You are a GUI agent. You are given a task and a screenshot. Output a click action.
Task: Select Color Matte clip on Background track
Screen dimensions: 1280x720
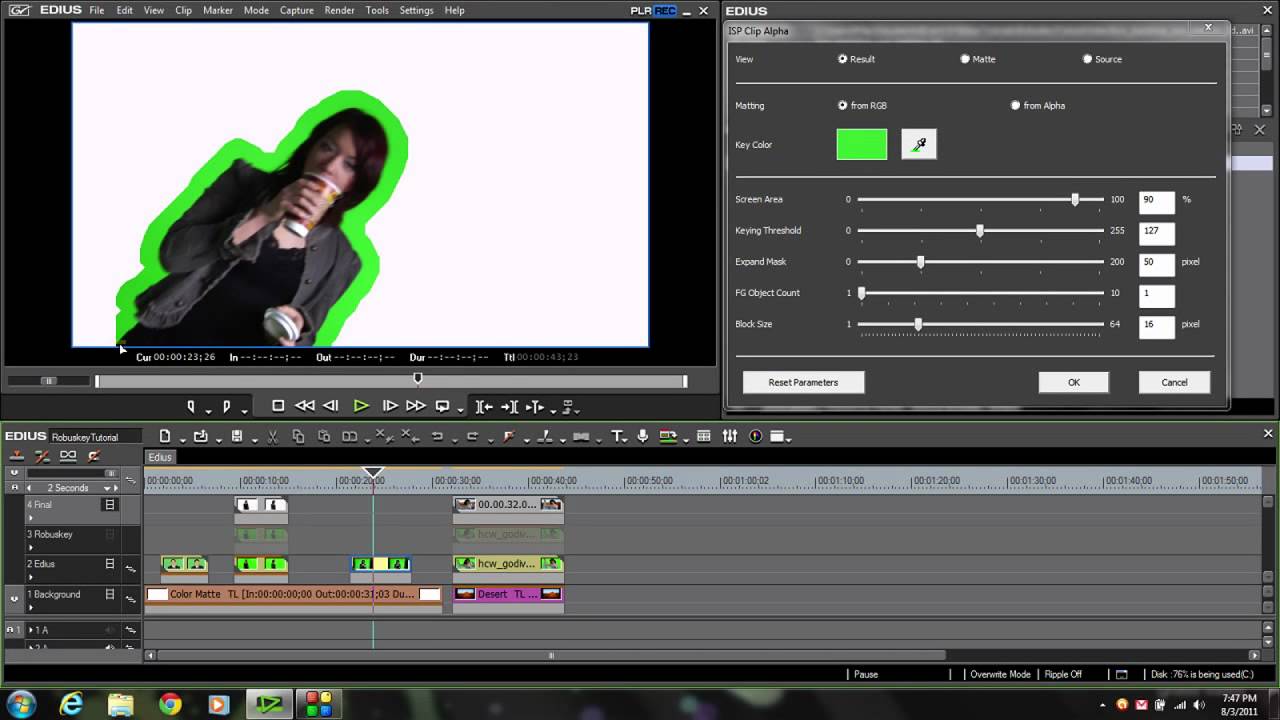coord(293,594)
